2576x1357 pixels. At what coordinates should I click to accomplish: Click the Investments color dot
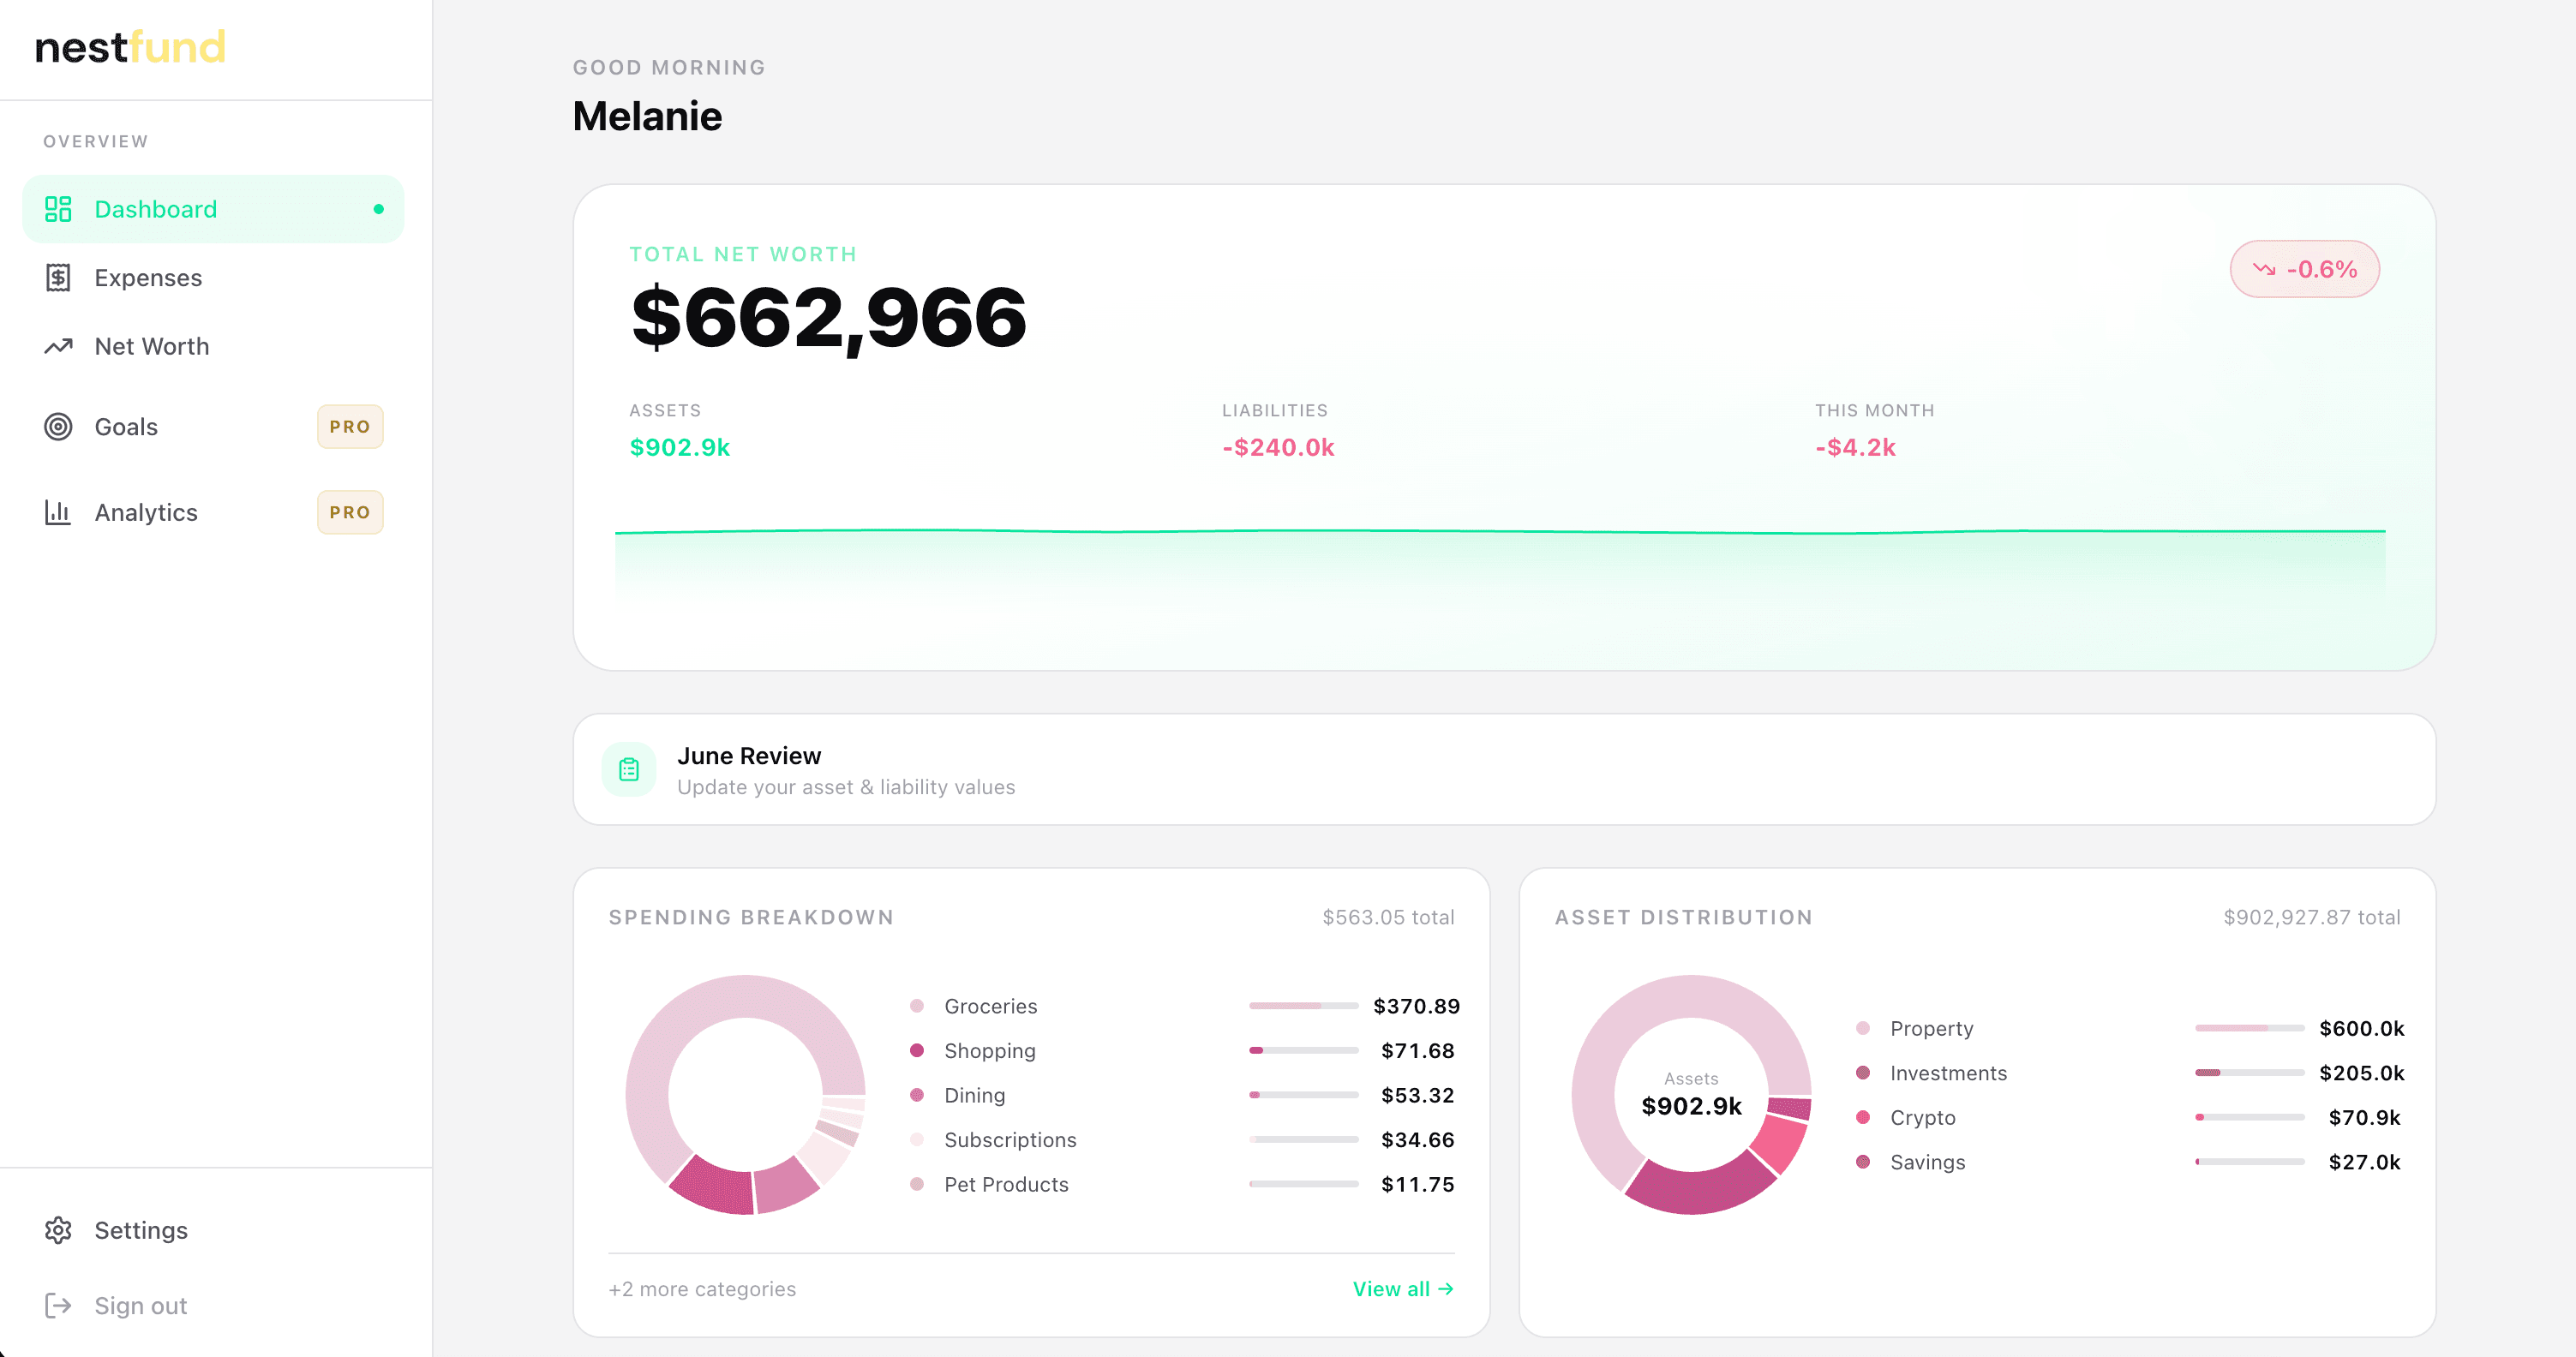point(1863,1072)
